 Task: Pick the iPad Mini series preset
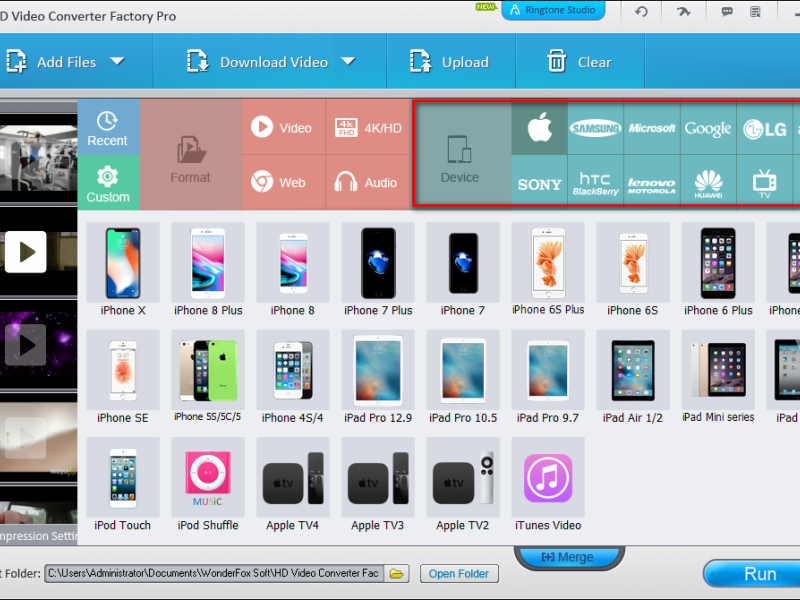point(718,378)
